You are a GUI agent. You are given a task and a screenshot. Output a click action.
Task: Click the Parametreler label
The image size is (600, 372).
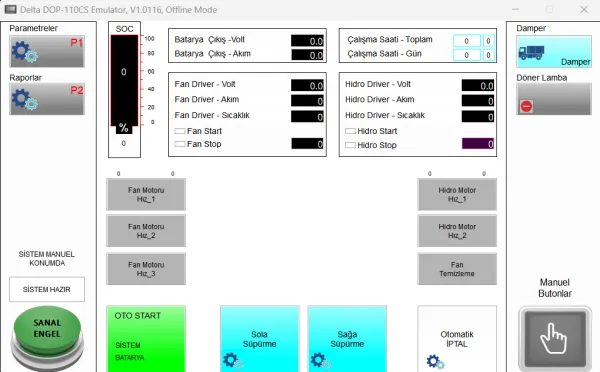click(33, 28)
